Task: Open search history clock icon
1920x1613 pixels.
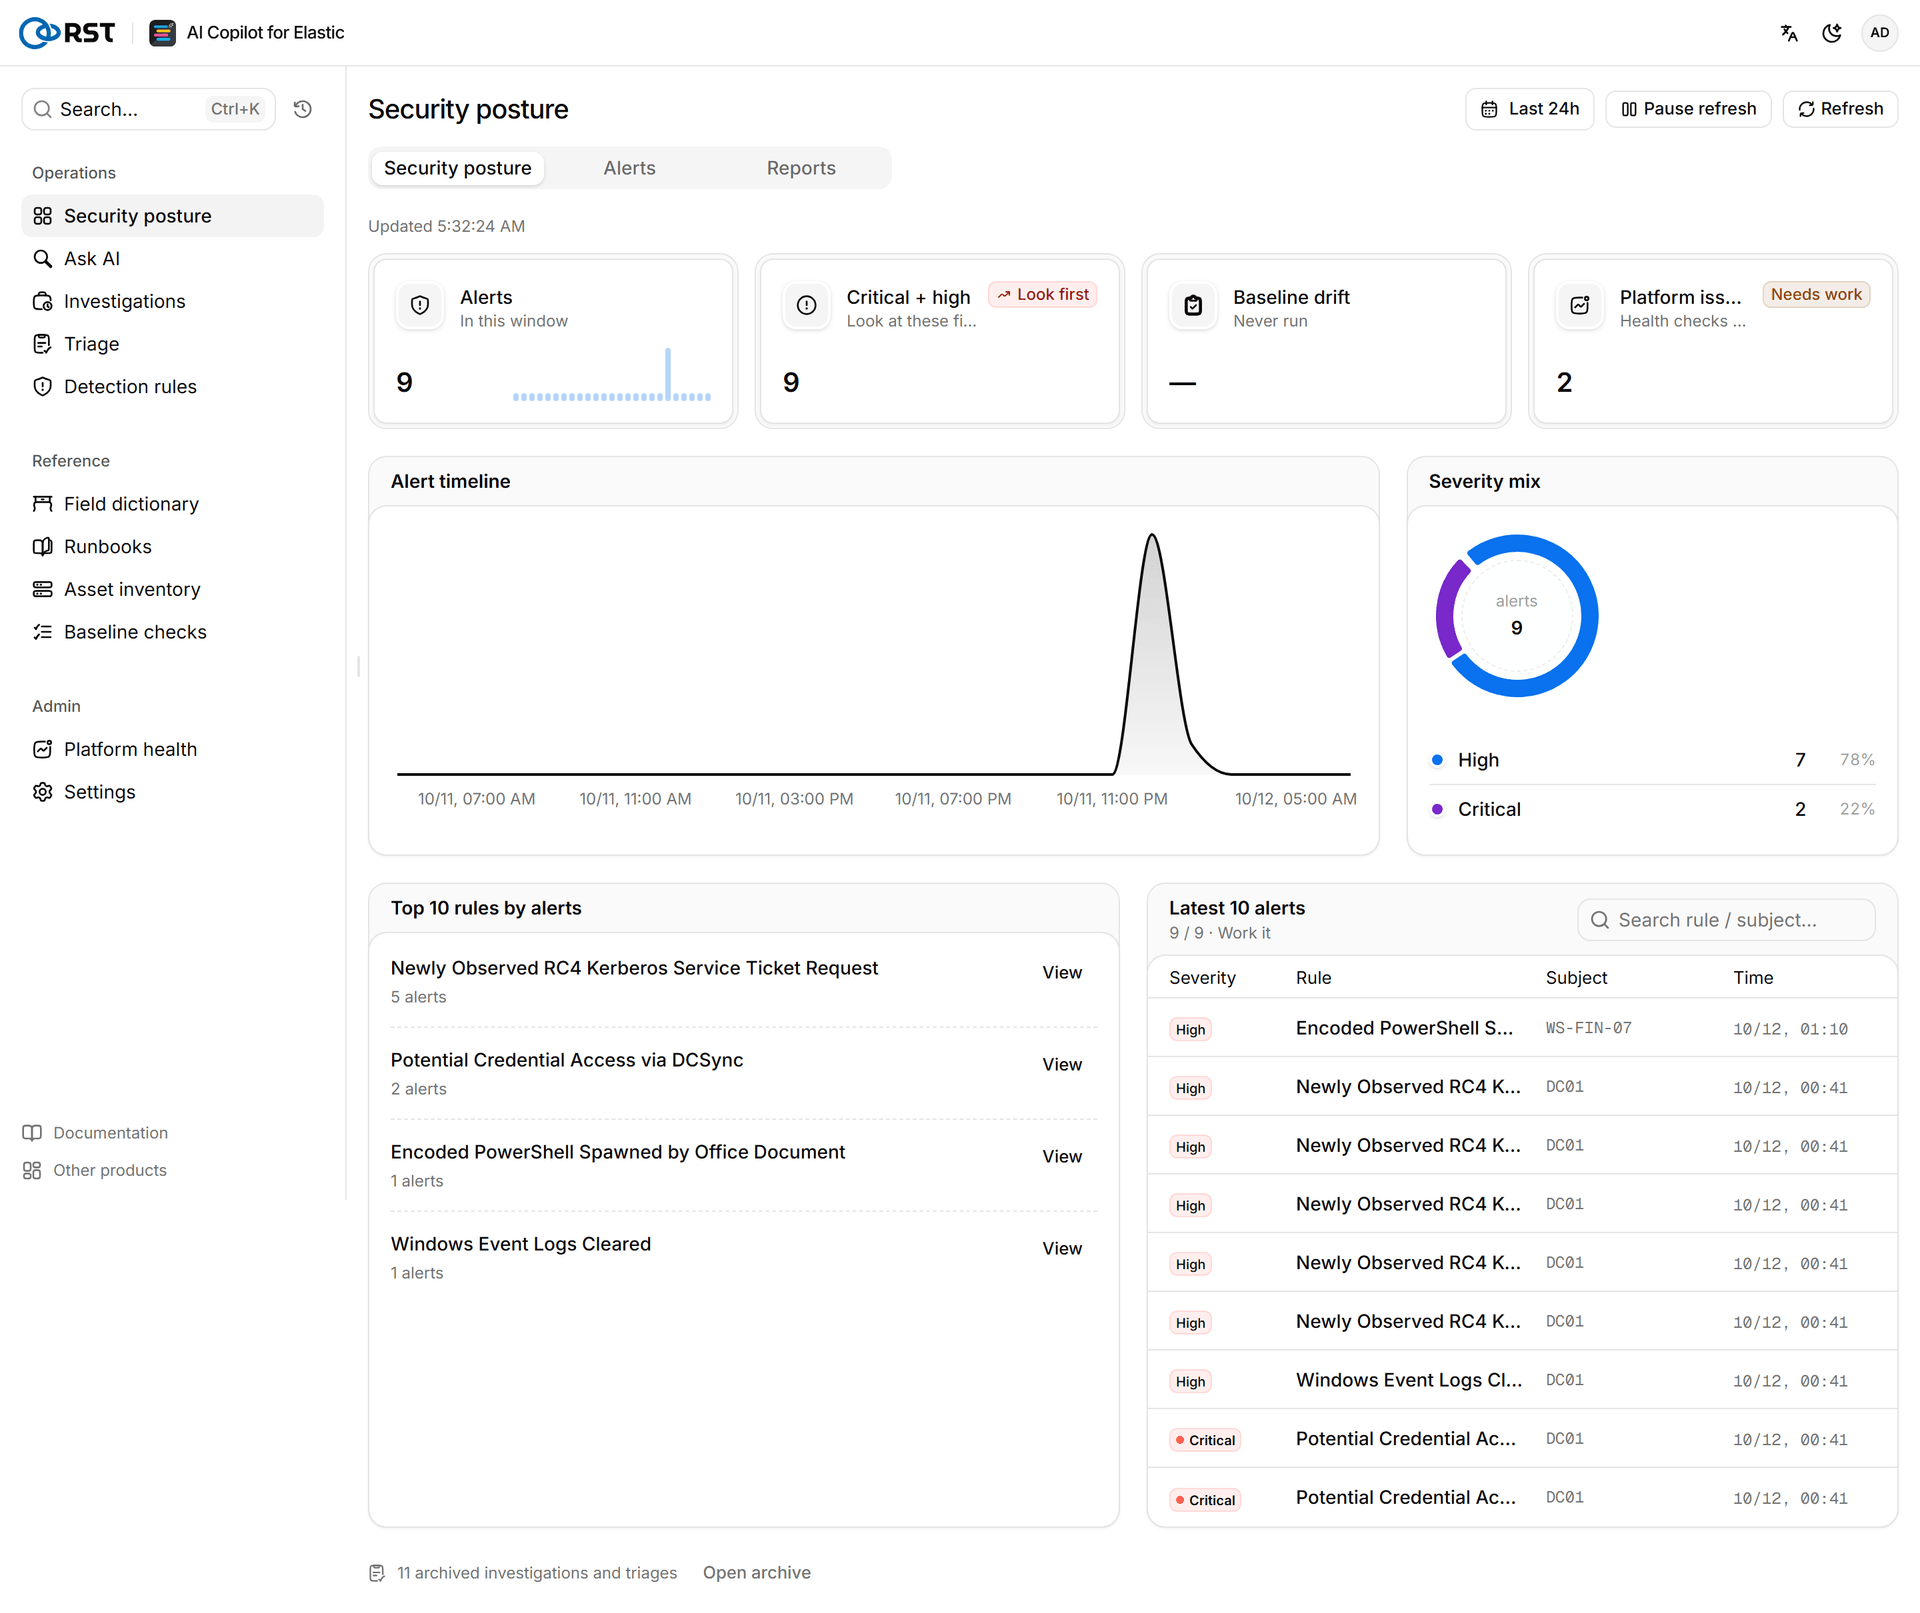Action: pyautogui.click(x=303, y=109)
